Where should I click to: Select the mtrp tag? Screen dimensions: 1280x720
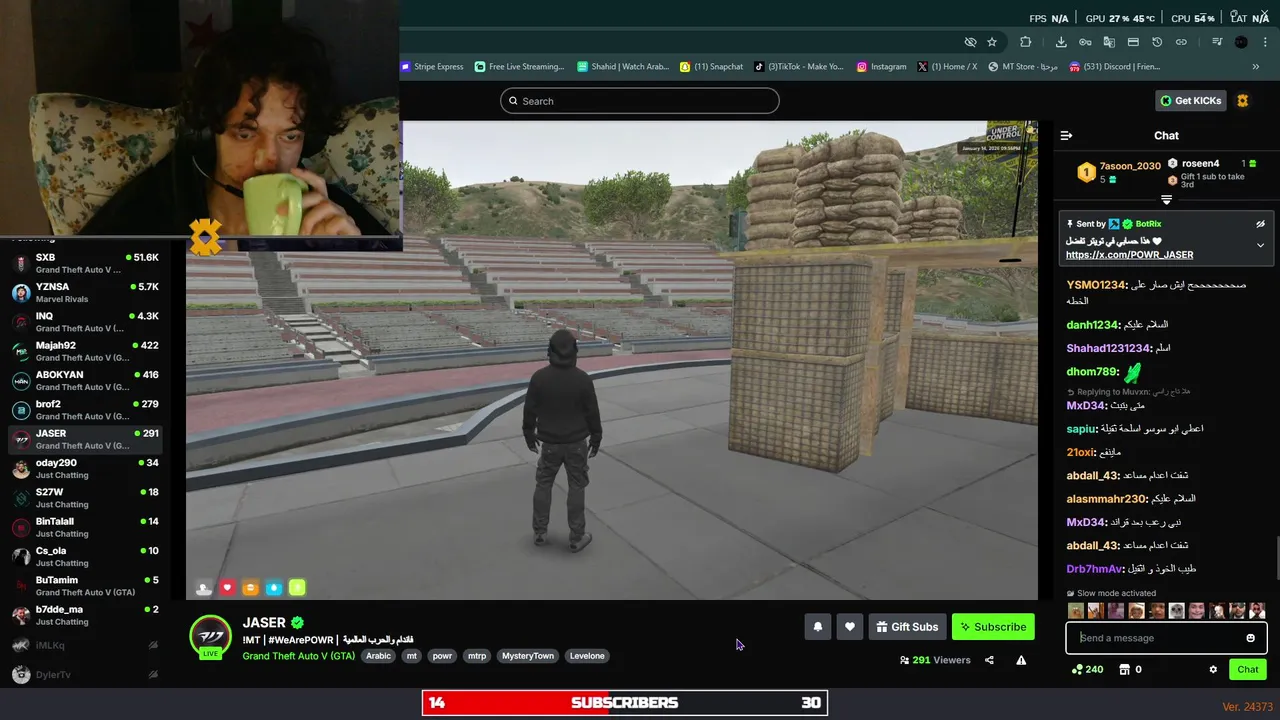[477, 656]
